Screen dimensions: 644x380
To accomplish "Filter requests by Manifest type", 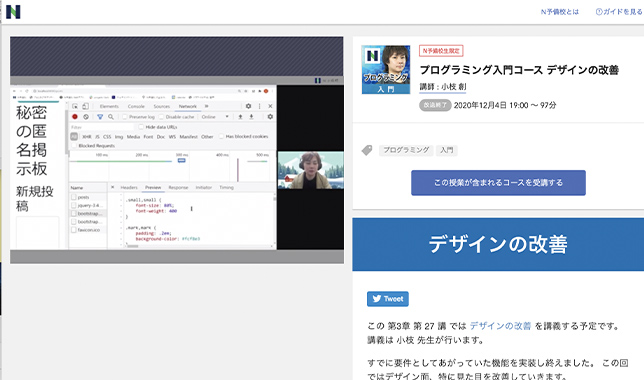I will pyautogui.click(x=189, y=136).
